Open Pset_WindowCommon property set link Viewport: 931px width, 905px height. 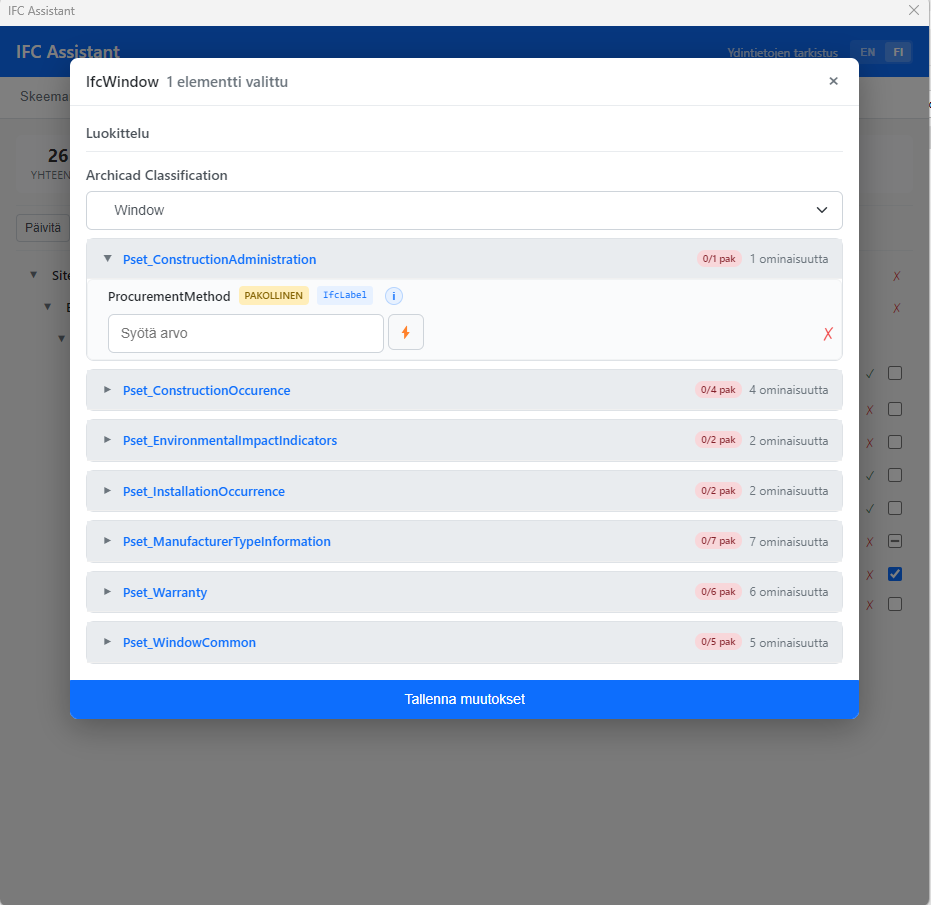(189, 642)
